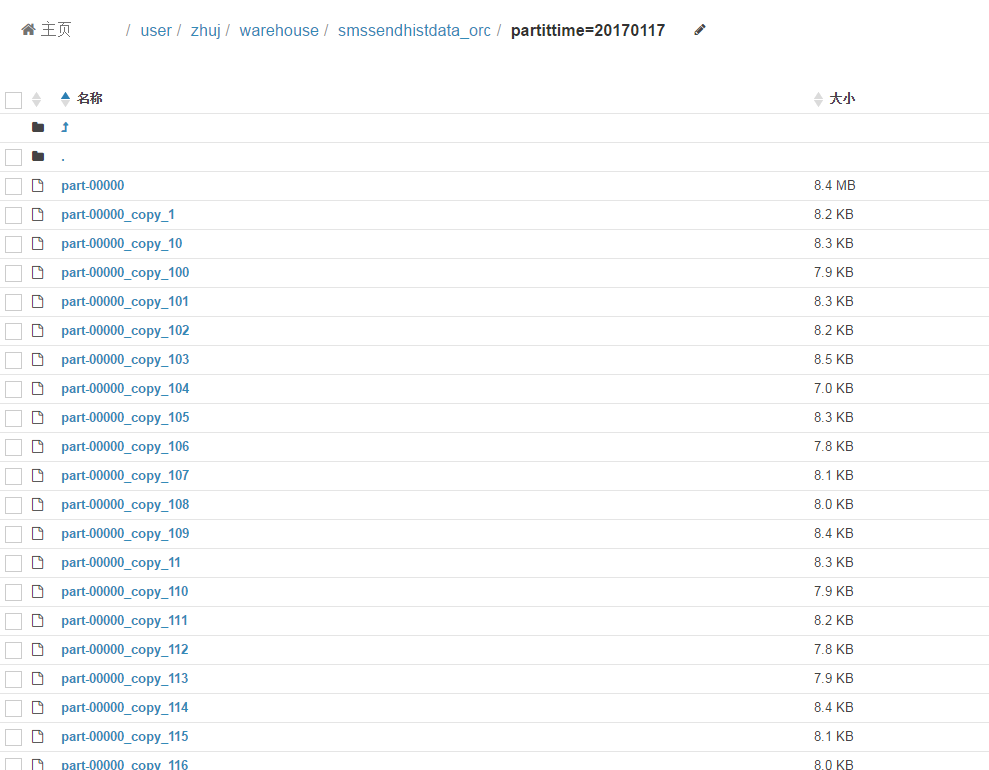989x770 pixels.
Task: Open file part-00000_copy_104
Action: coord(125,388)
